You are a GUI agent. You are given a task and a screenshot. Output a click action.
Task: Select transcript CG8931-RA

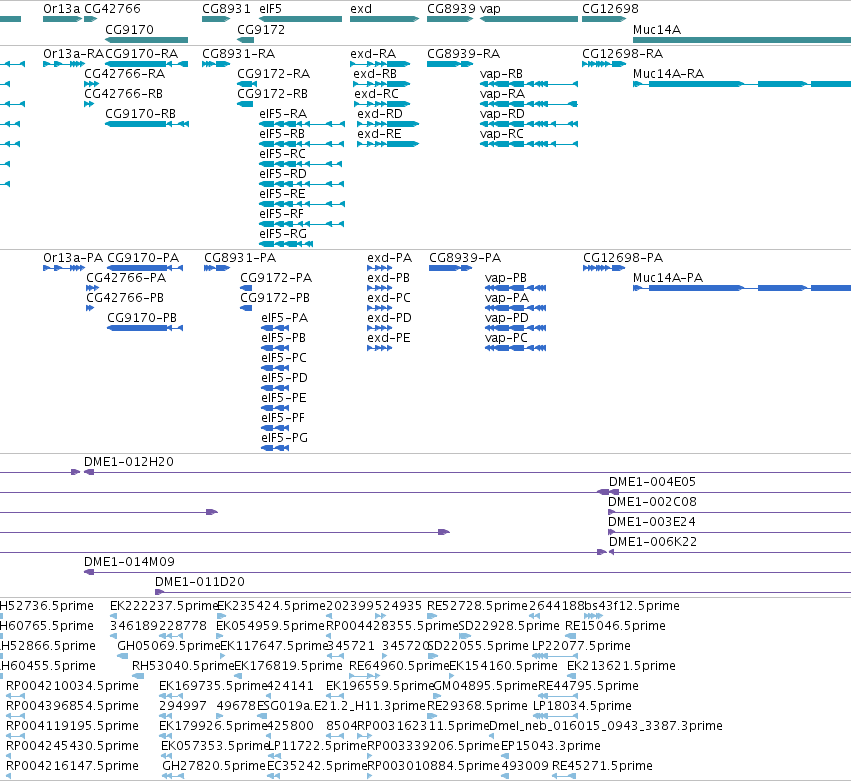pos(216,64)
